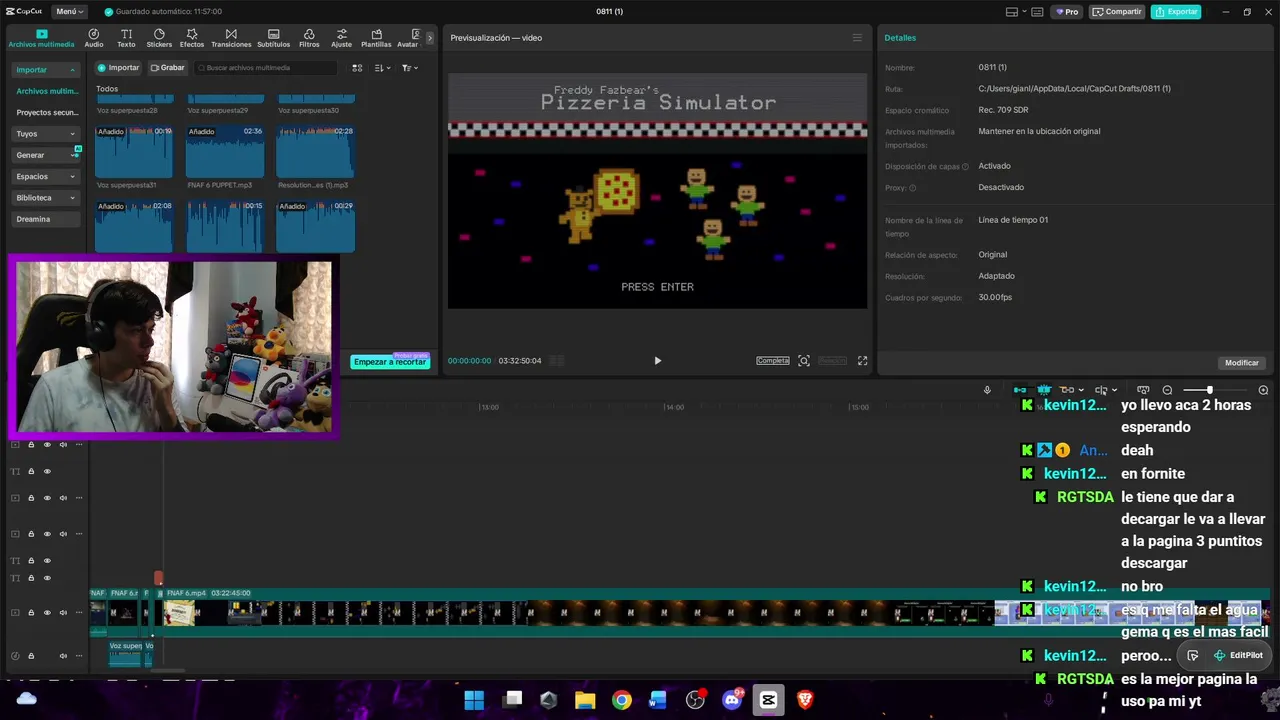Viewport: 1280px width, 720px height.
Task: Mute the main video track
Action: (x=63, y=613)
